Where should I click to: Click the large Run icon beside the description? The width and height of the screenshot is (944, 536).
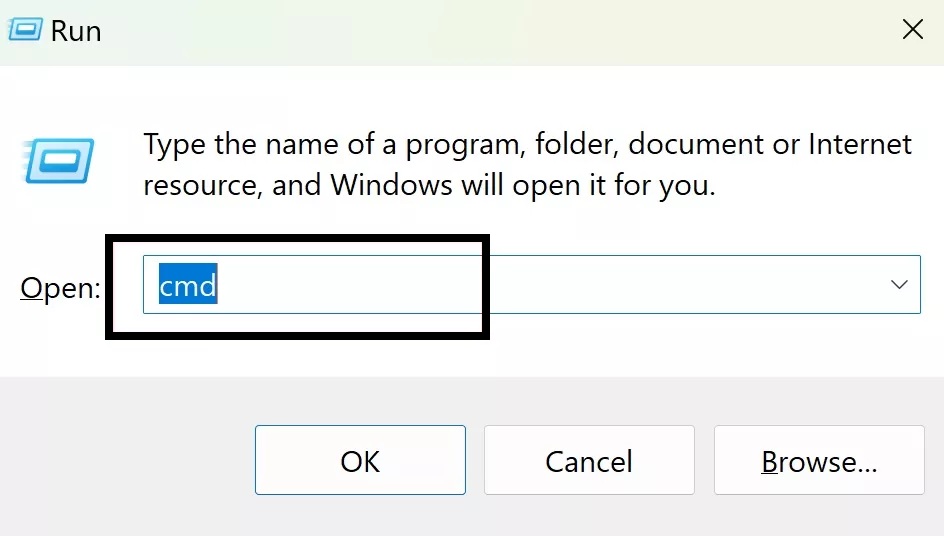point(58,161)
